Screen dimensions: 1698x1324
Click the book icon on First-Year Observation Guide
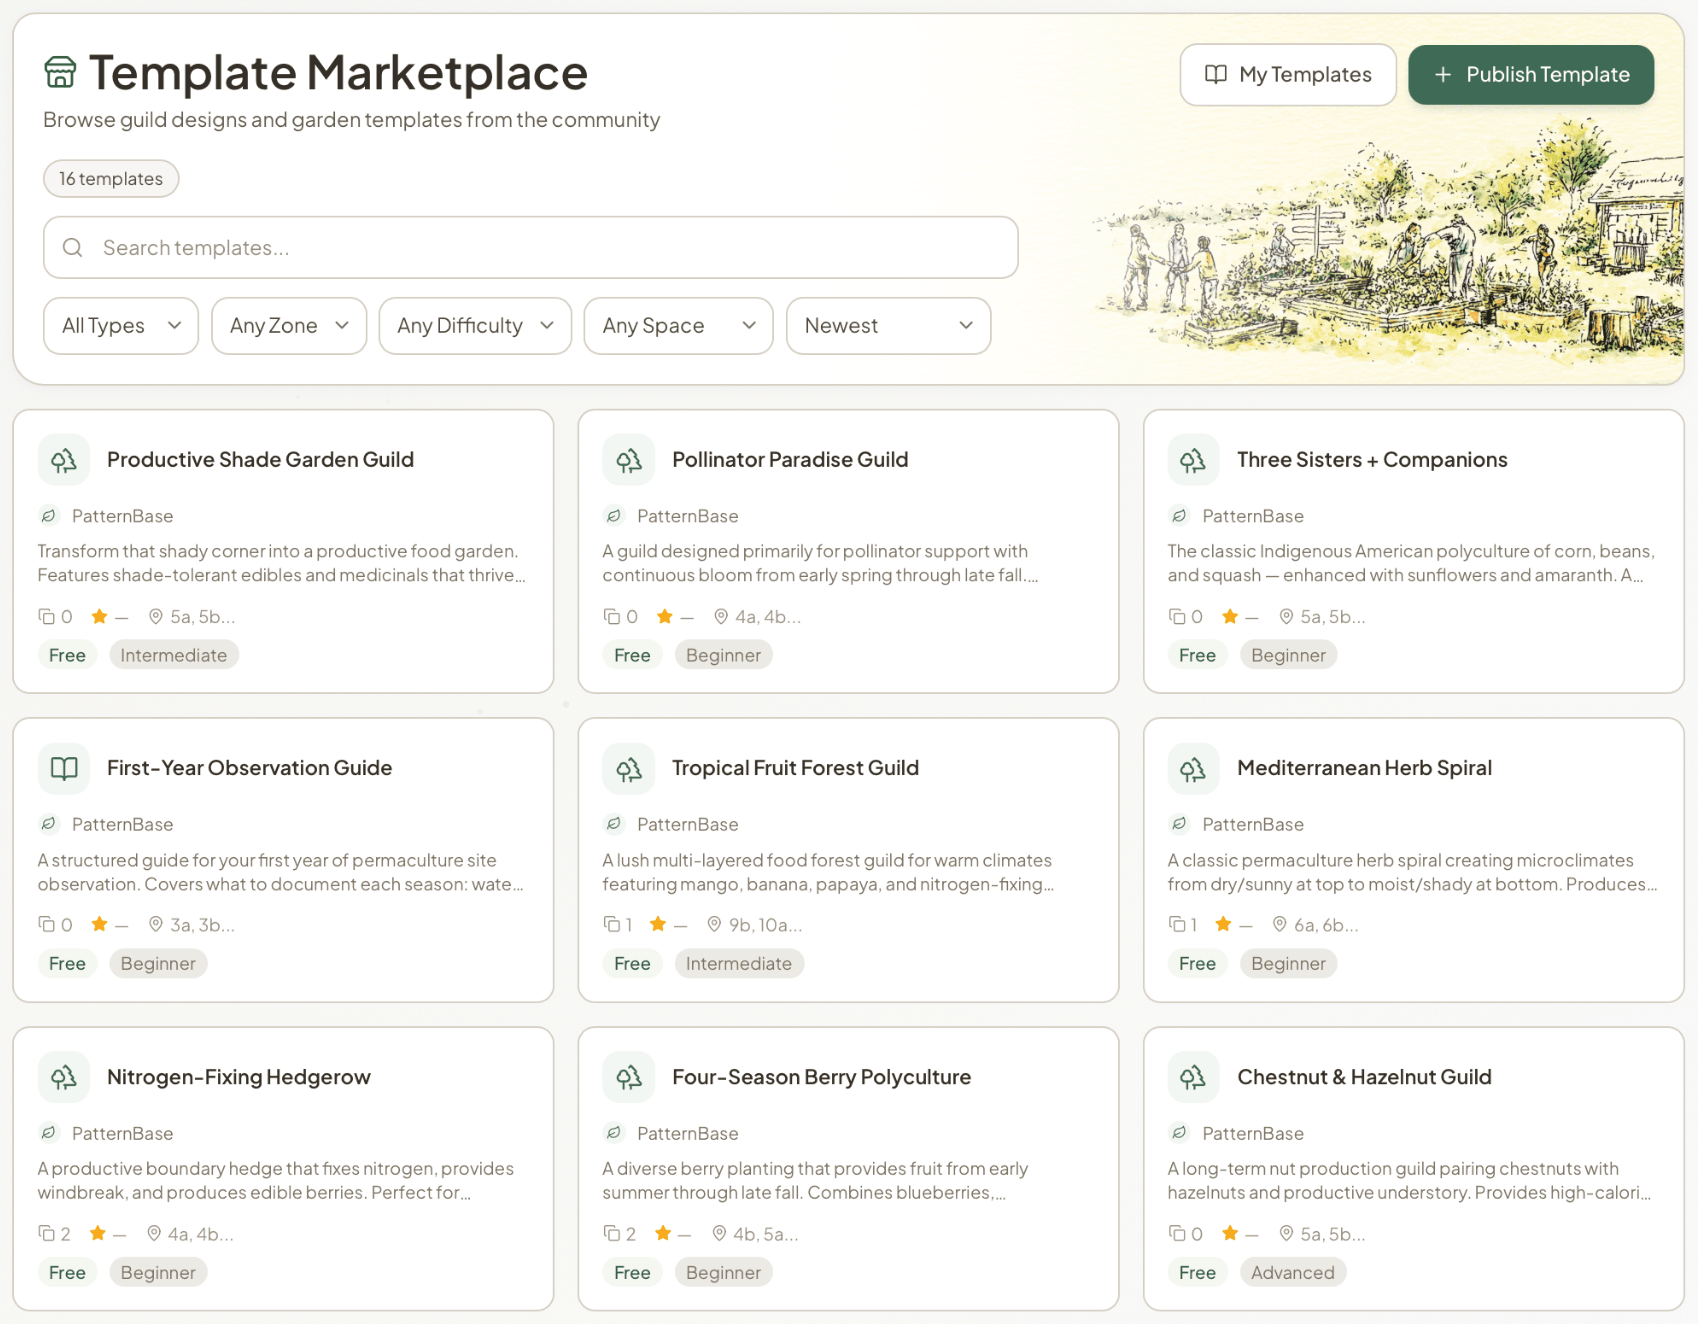pos(63,768)
